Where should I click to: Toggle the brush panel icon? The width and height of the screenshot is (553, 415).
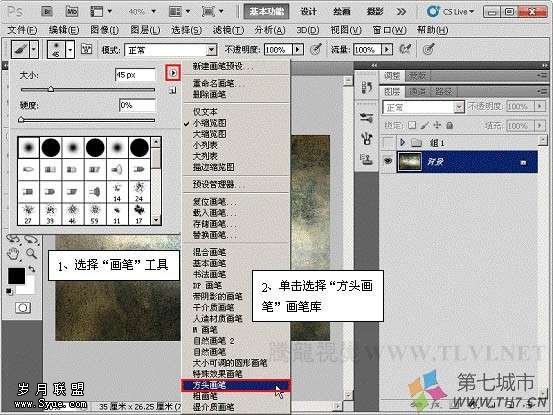click(x=86, y=49)
